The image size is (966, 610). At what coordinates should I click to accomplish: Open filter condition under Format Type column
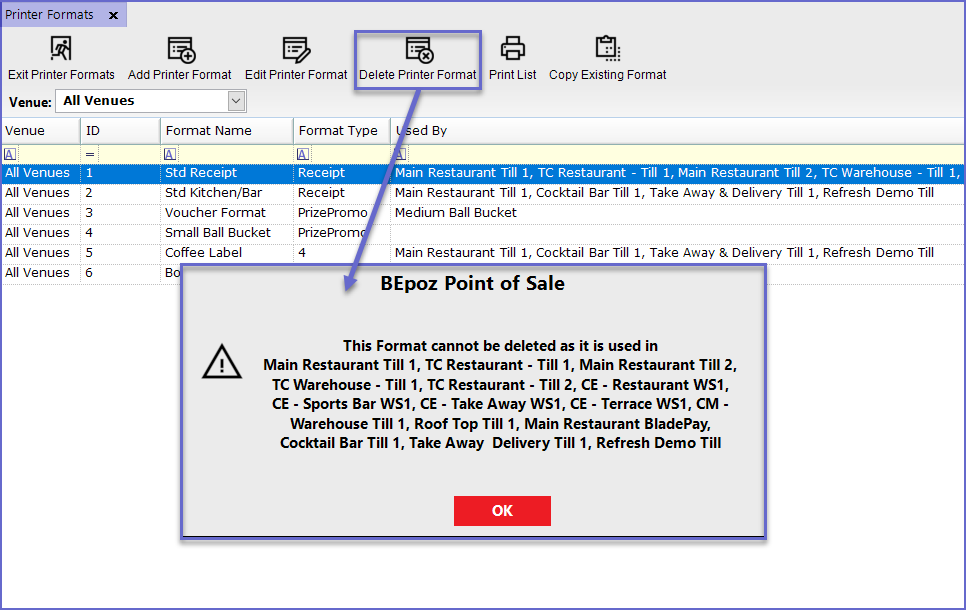302,153
